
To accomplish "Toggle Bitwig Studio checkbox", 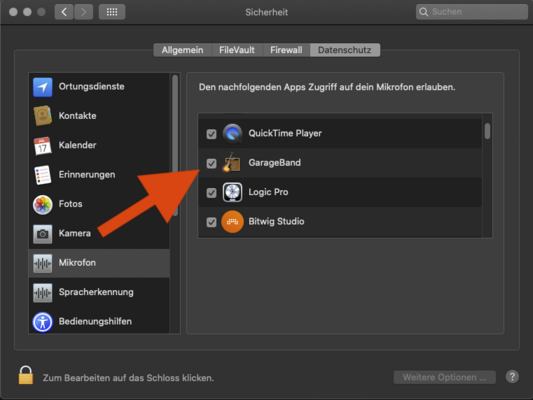I will tap(211, 222).
